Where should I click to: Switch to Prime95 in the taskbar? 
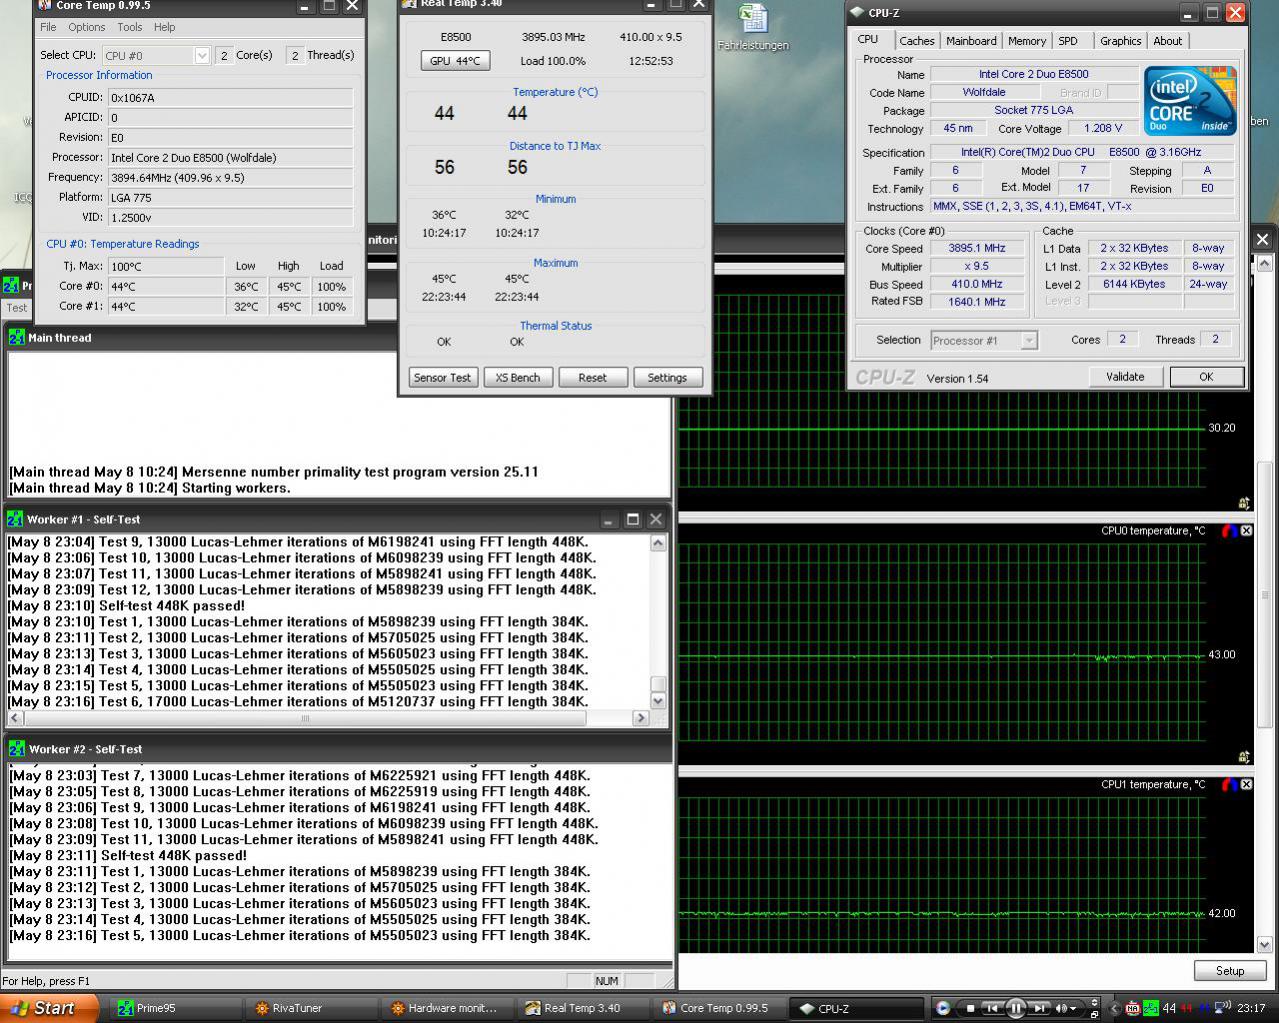pyautogui.click(x=174, y=1008)
